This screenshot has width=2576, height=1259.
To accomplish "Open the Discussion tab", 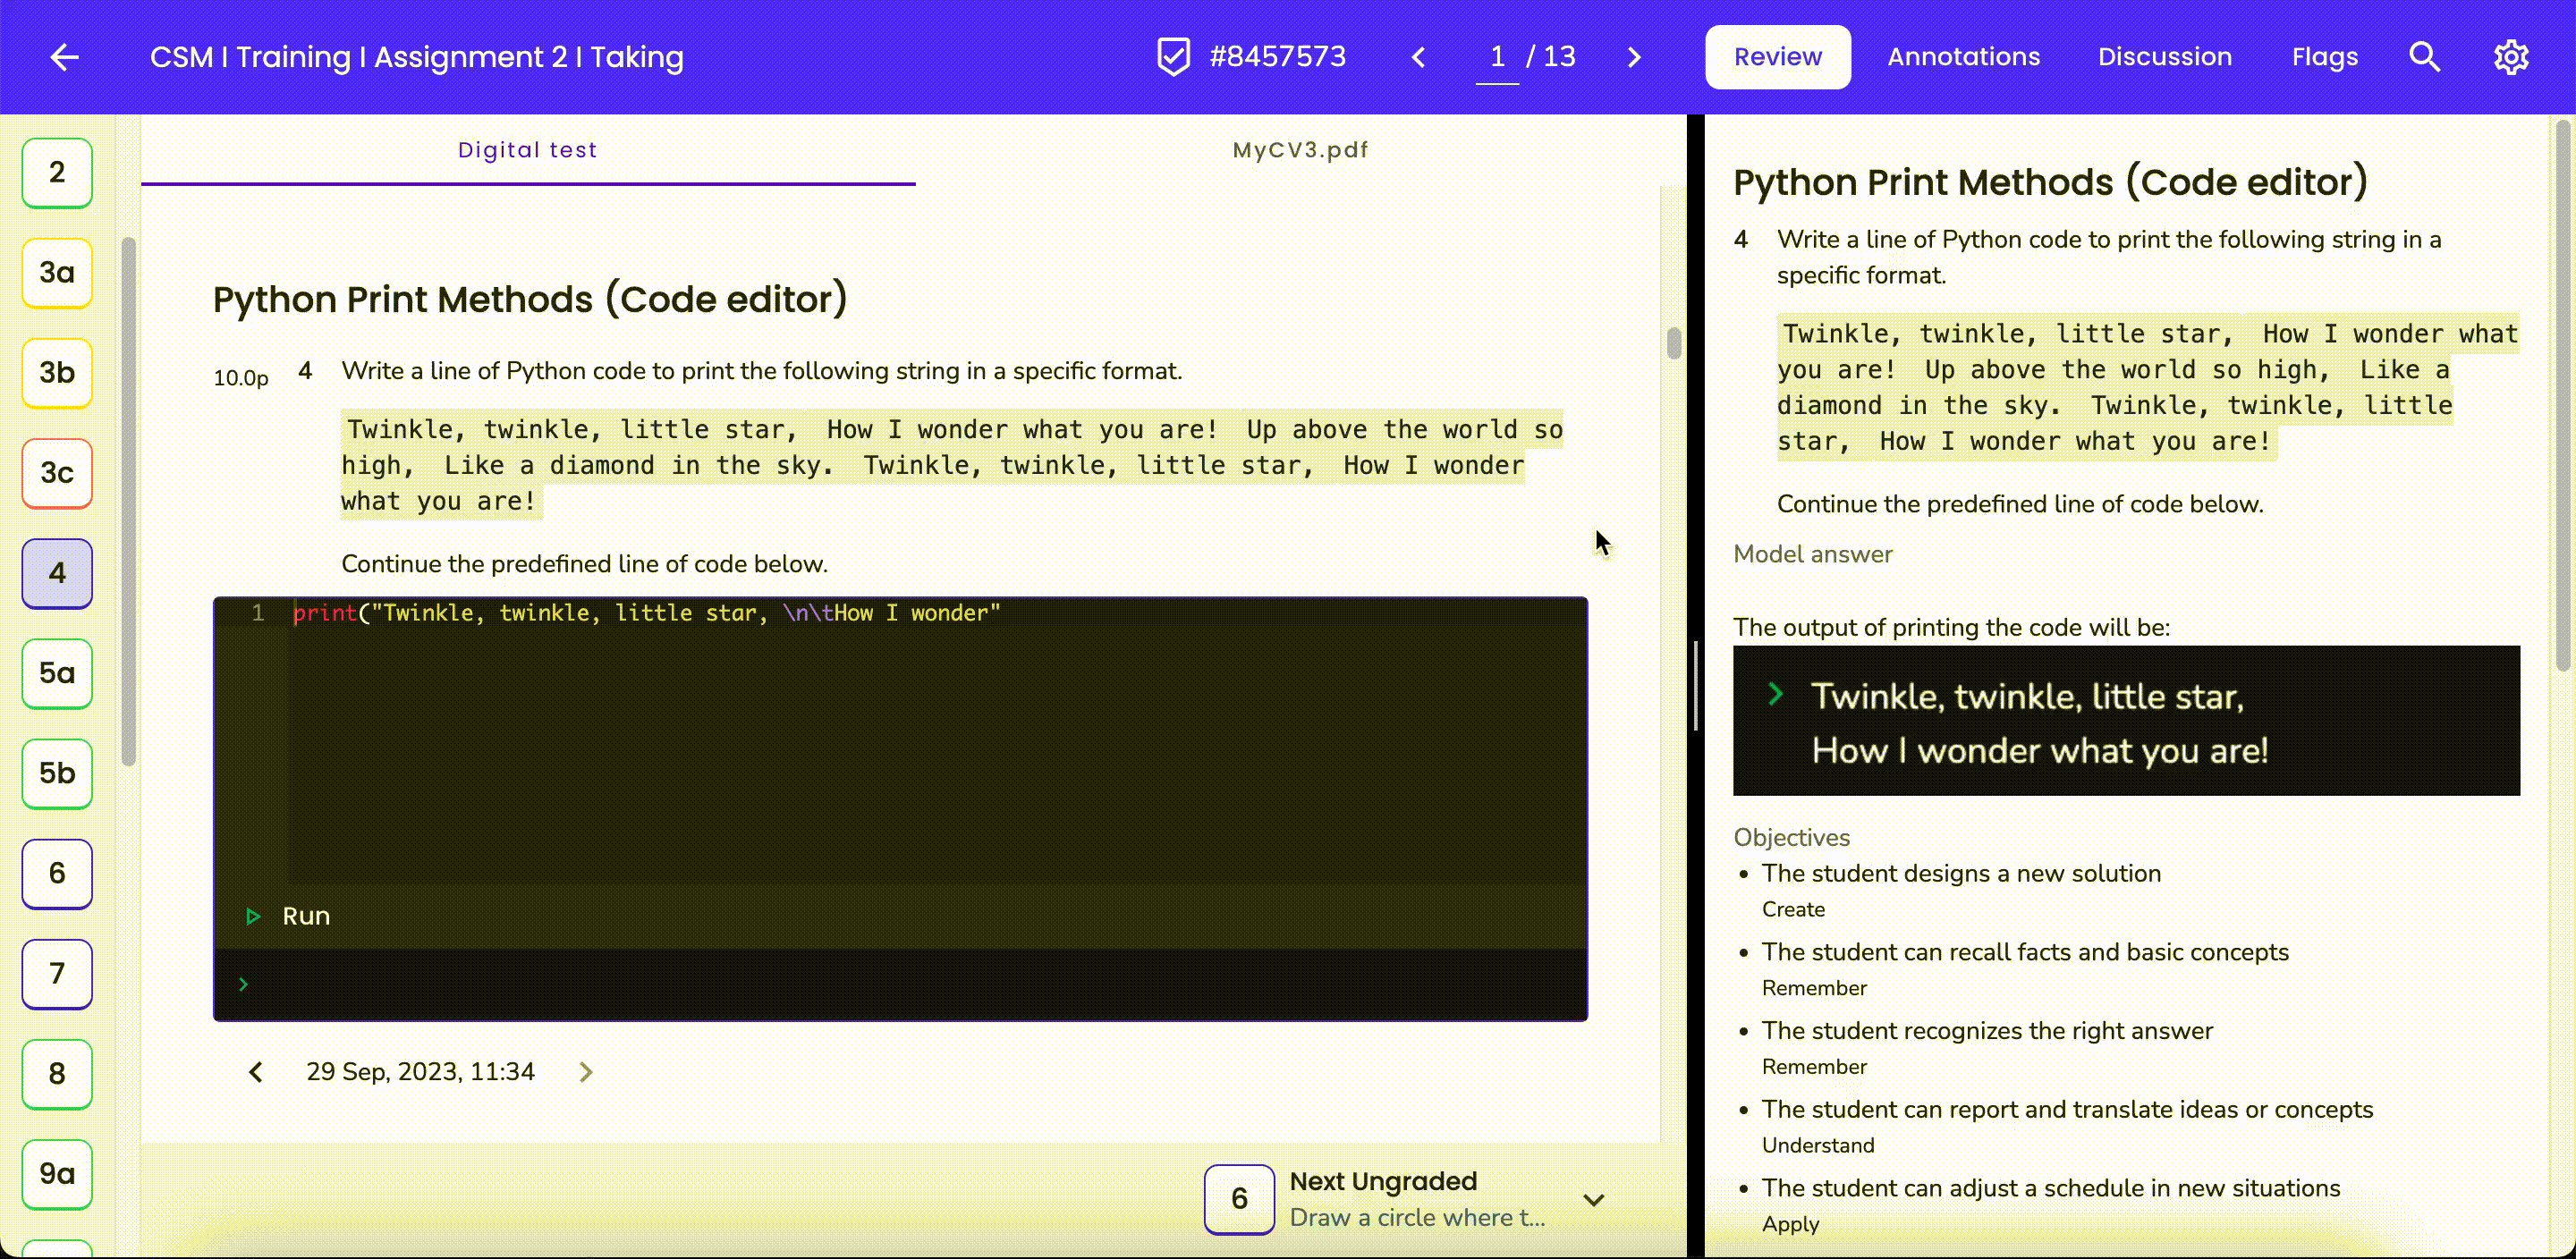I will point(2164,57).
